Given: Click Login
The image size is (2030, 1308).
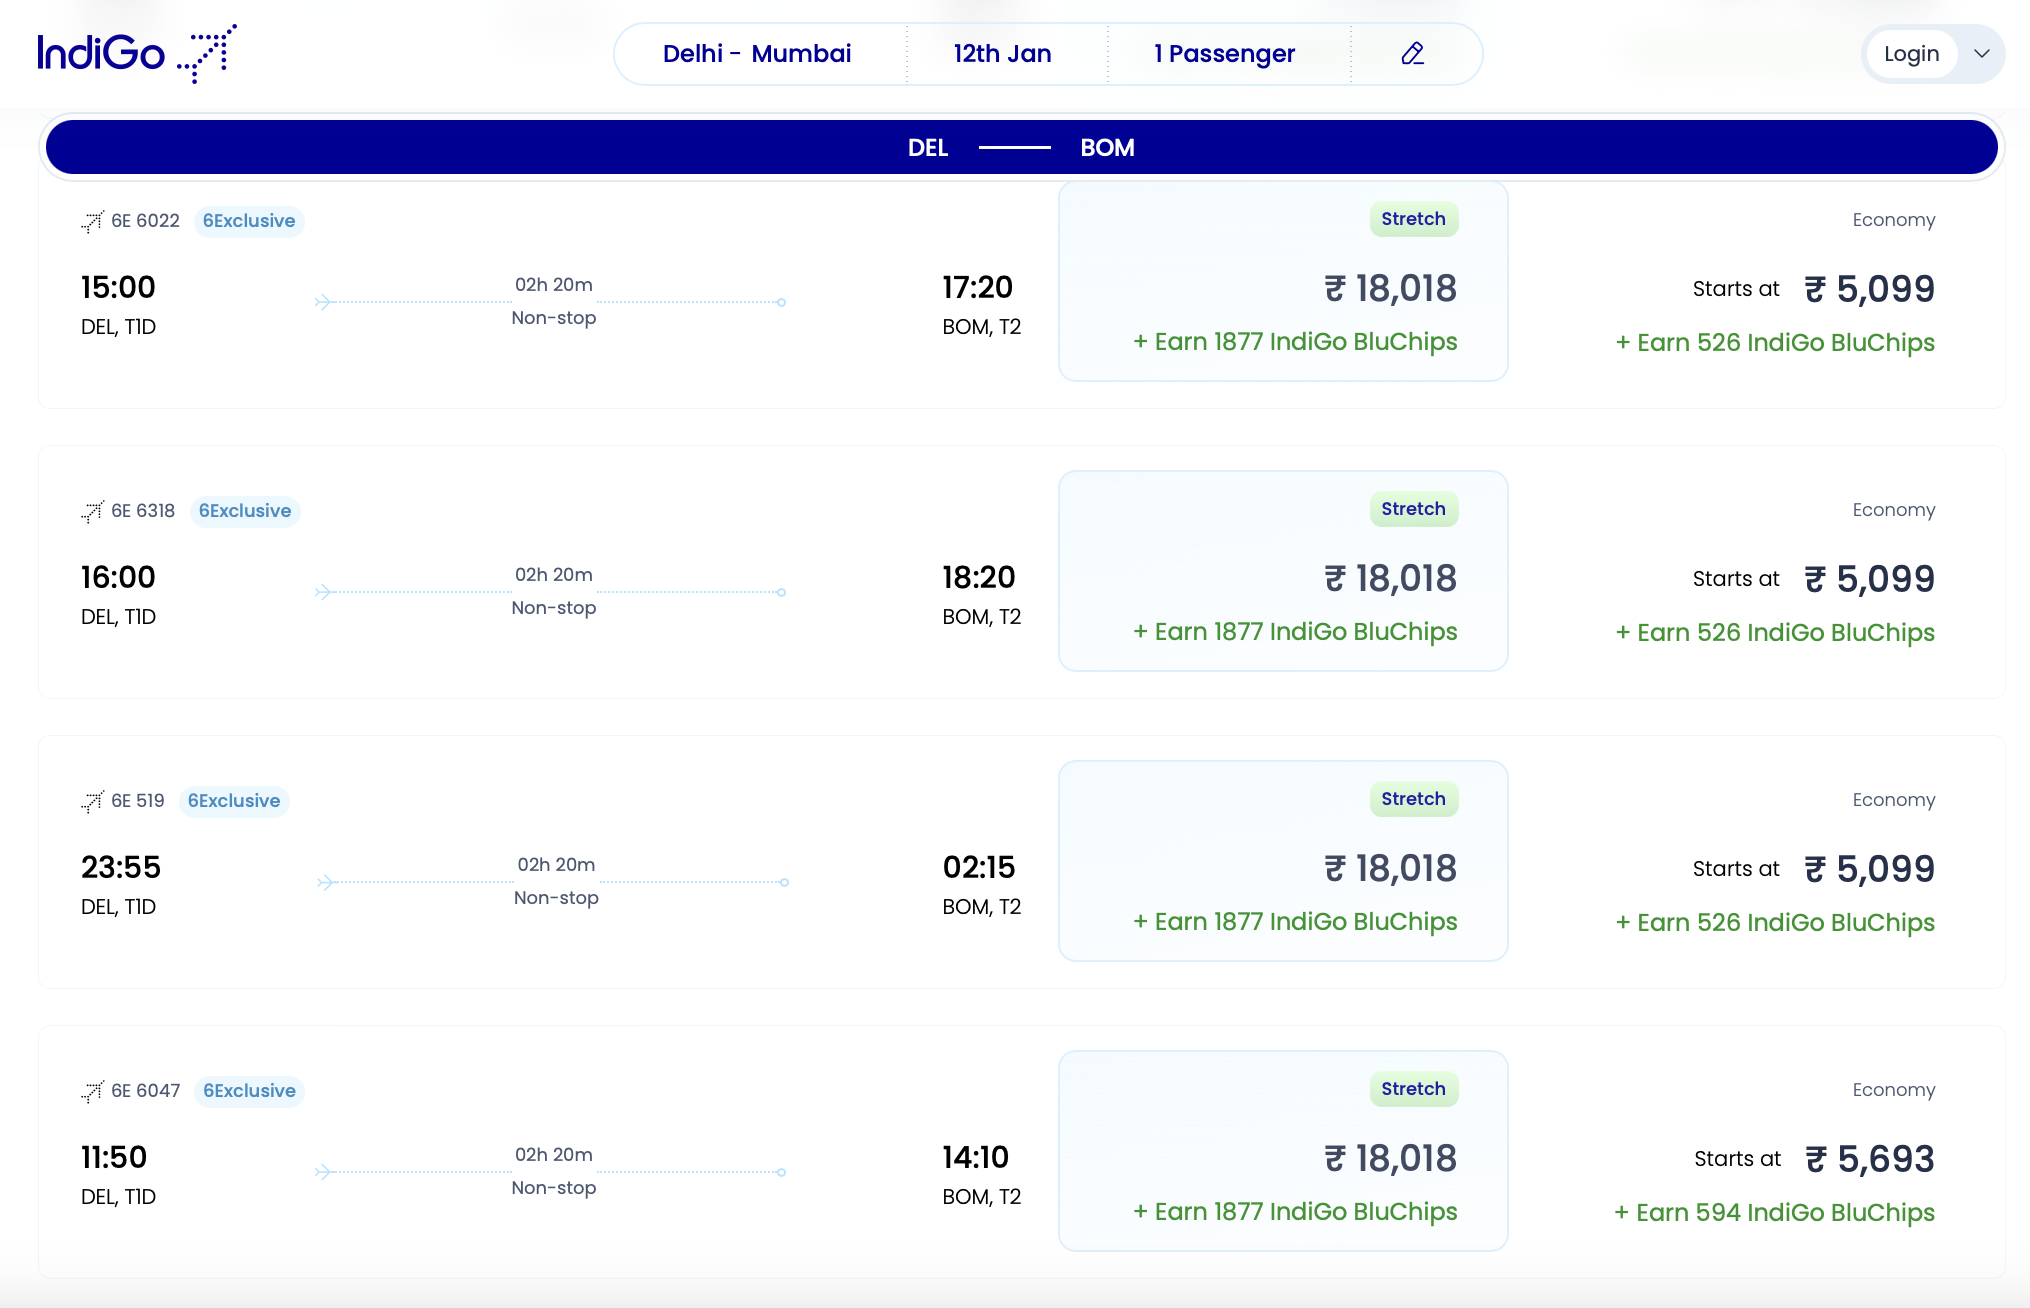Looking at the screenshot, I should (x=1911, y=53).
